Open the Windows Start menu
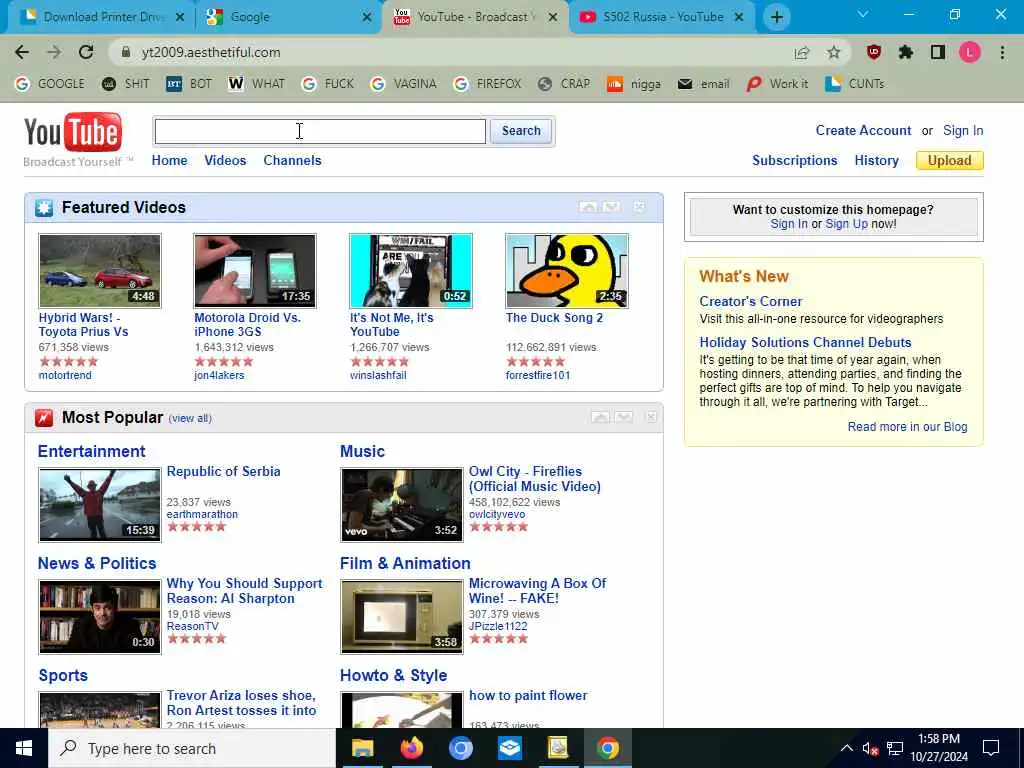The width and height of the screenshot is (1024, 768). (x=24, y=748)
